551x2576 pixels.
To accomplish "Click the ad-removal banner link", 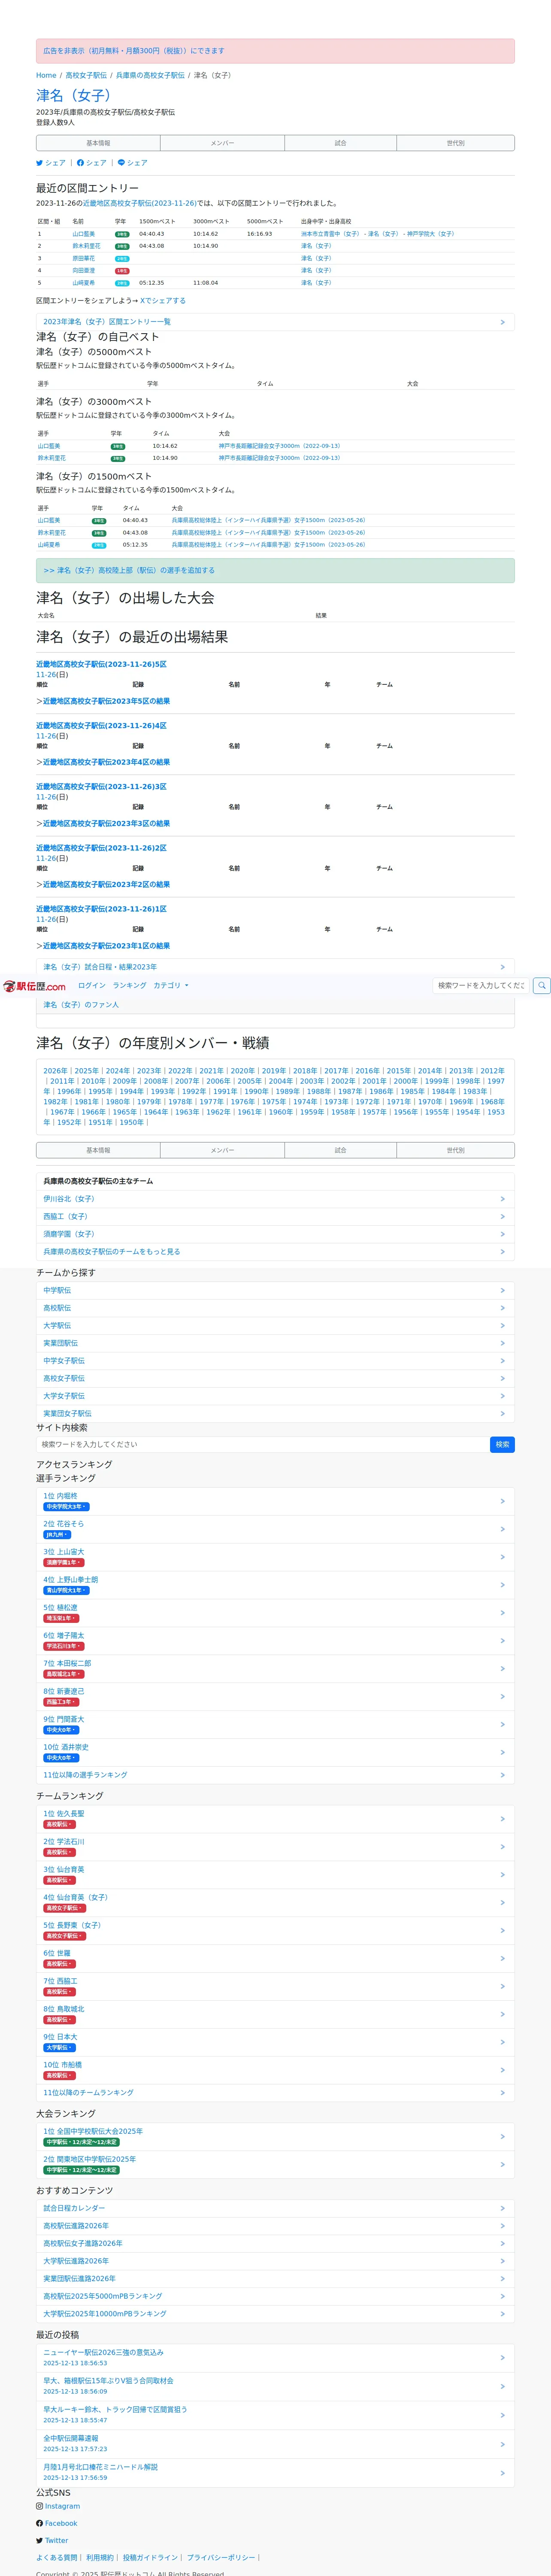I will (134, 51).
